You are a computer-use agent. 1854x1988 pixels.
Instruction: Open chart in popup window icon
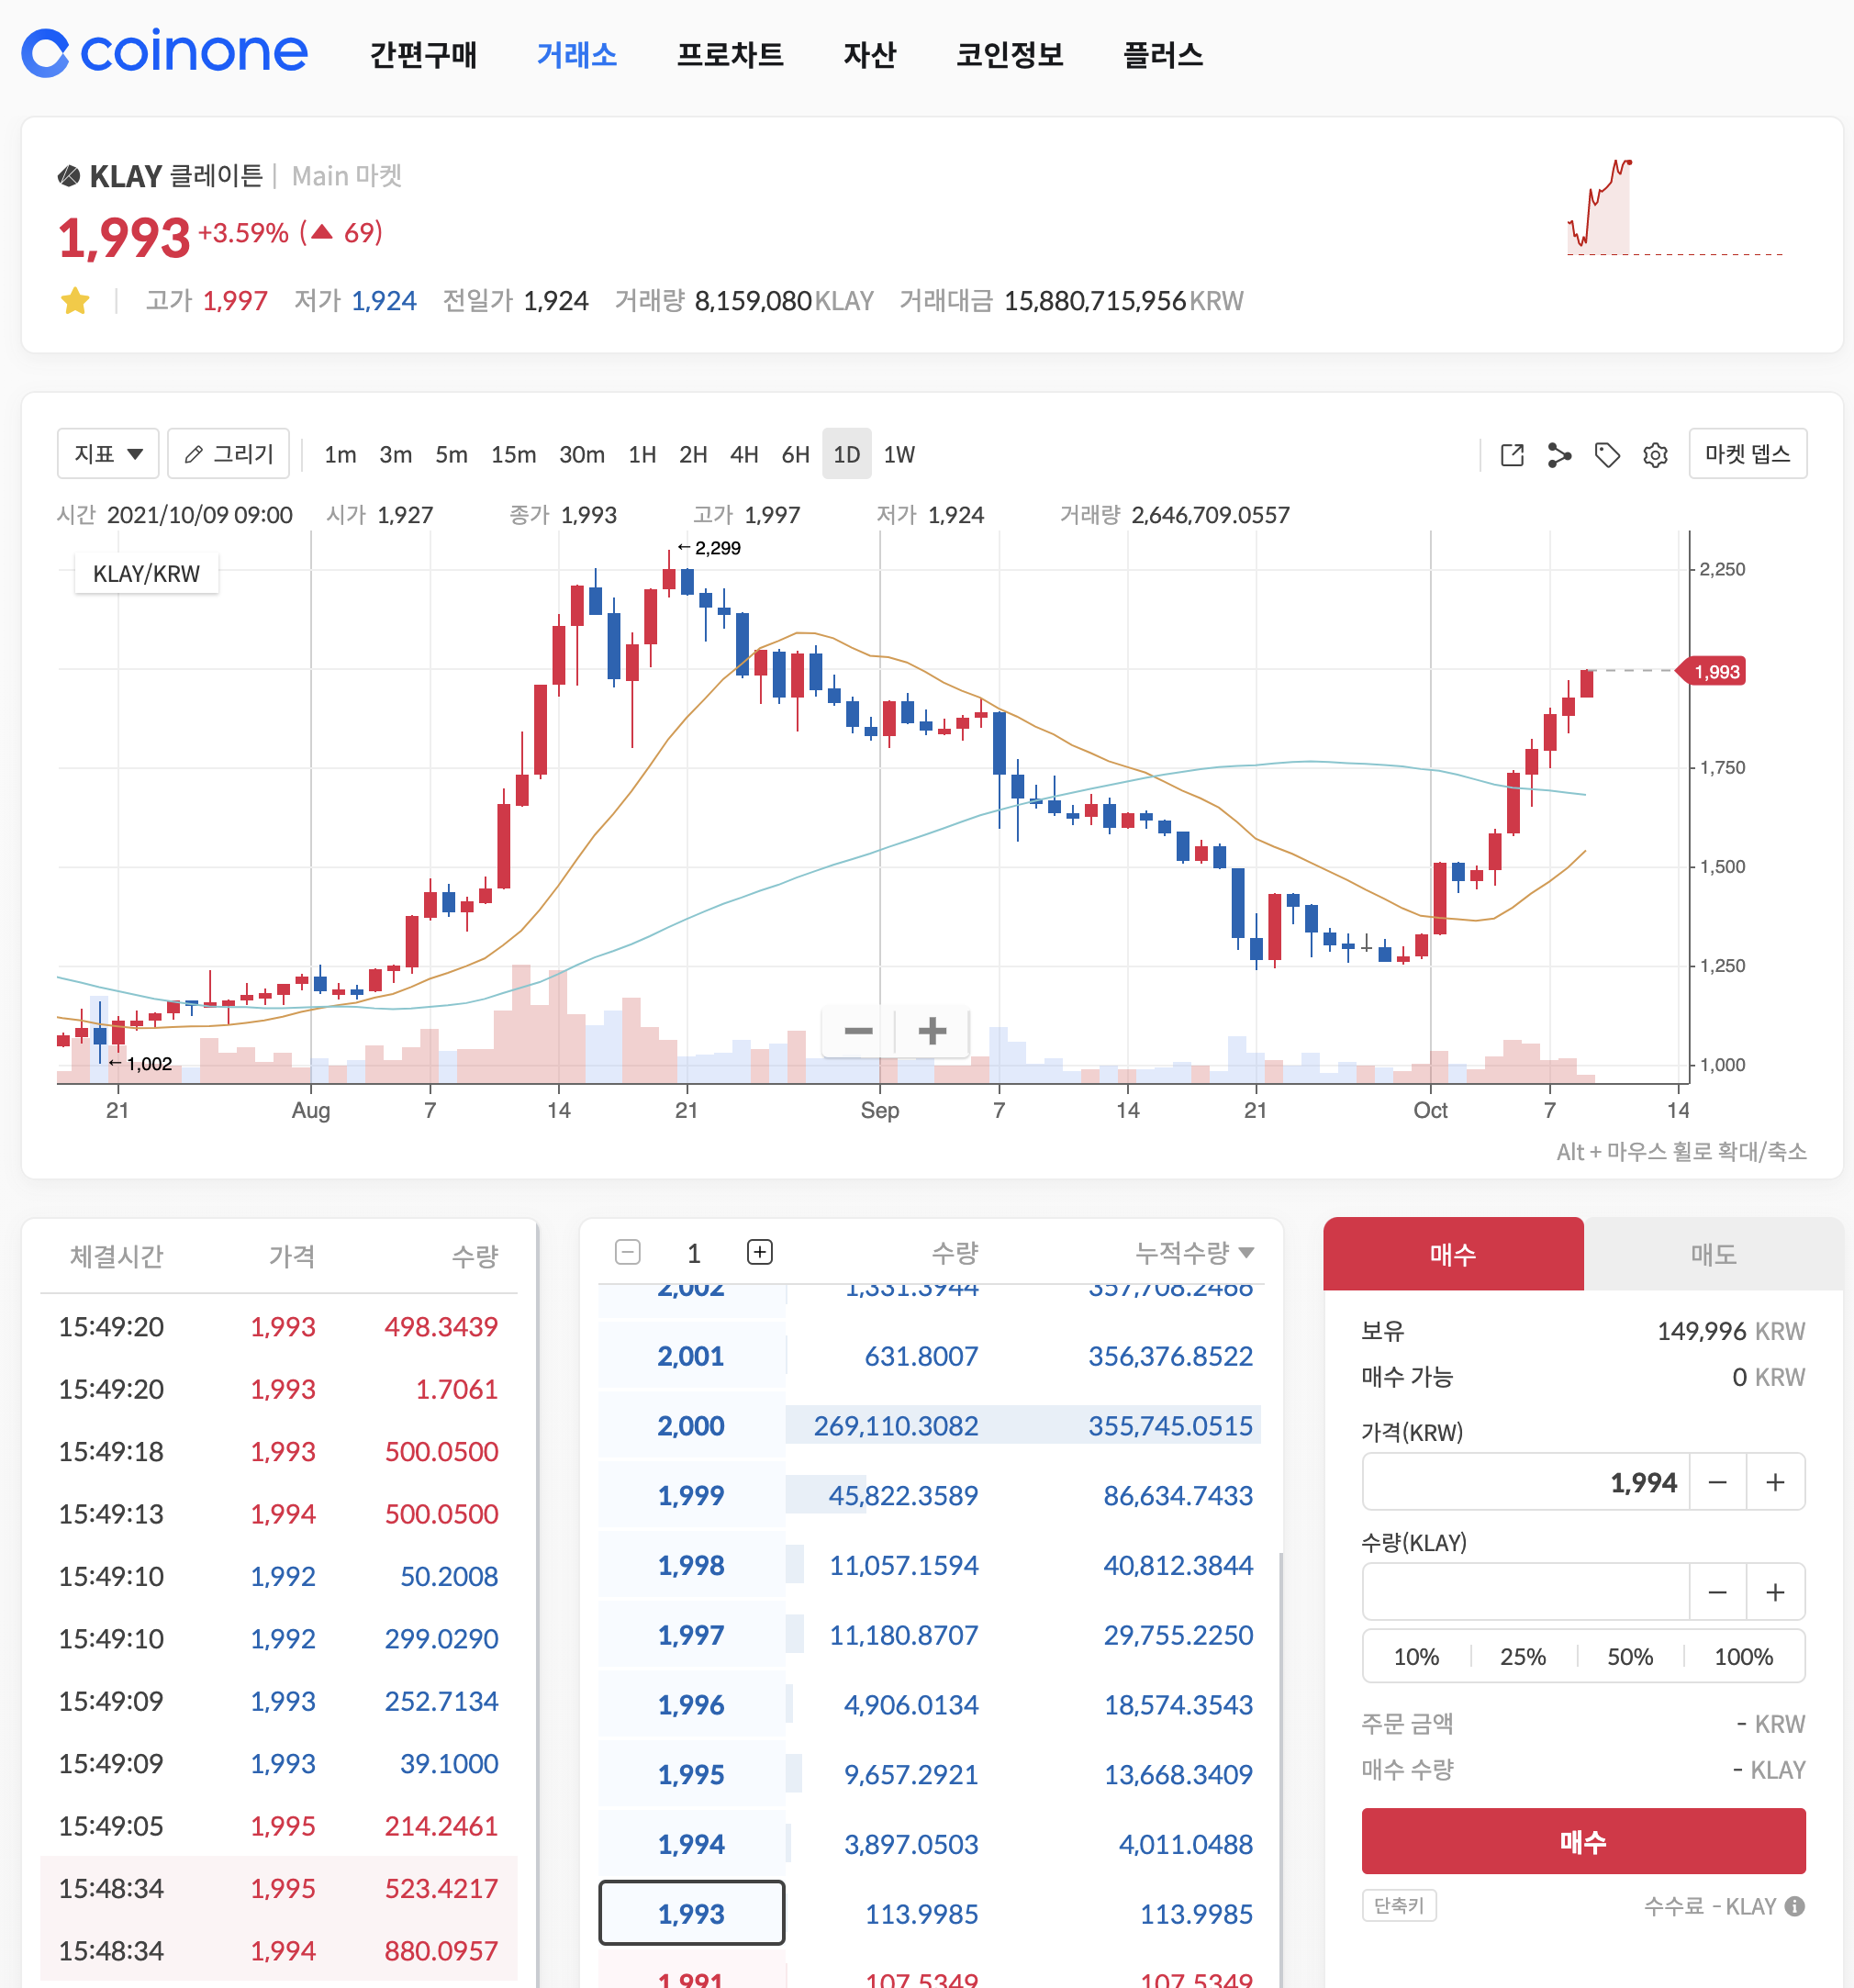(1512, 455)
